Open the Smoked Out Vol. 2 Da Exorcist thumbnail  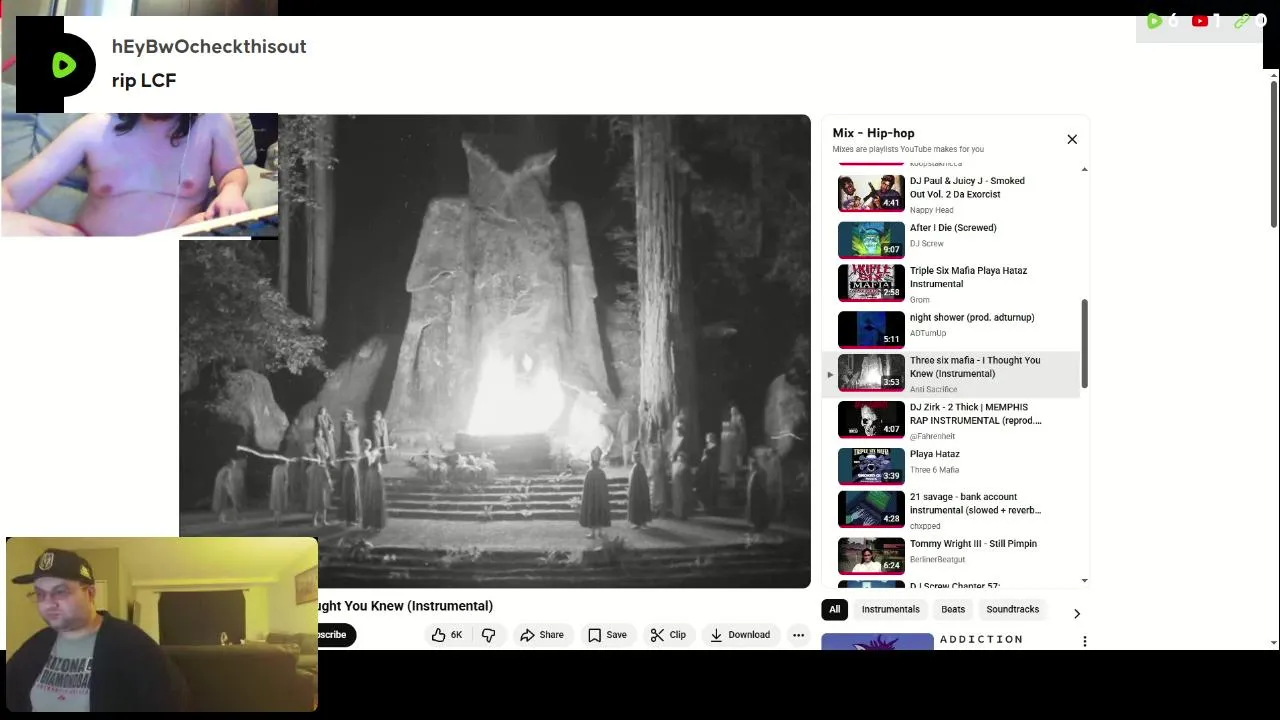[x=871, y=194]
